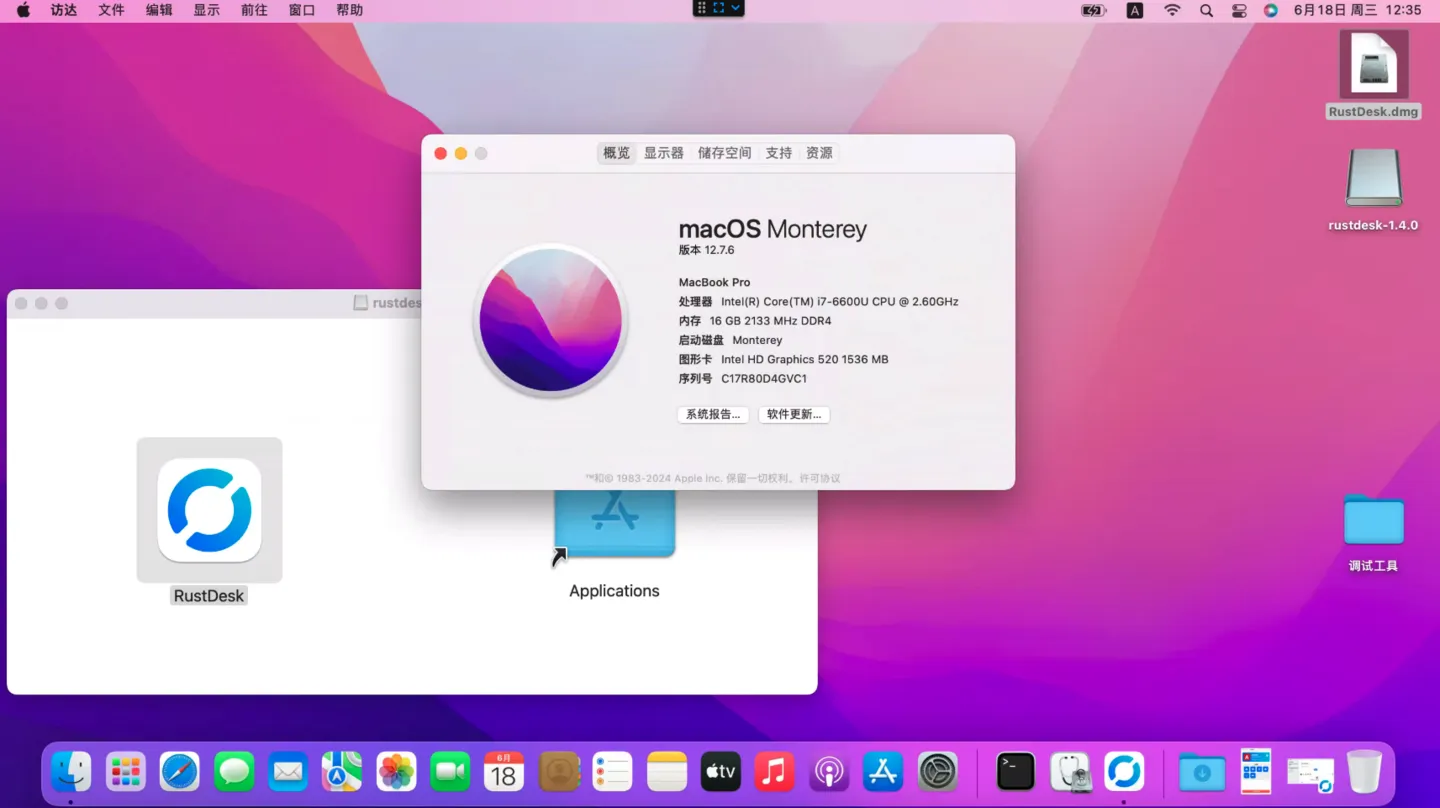The height and width of the screenshot is (808, 1440).
Task: Expand the screen capture toolbar chevron
Action: pyautogui.click(x=737, y=8)
